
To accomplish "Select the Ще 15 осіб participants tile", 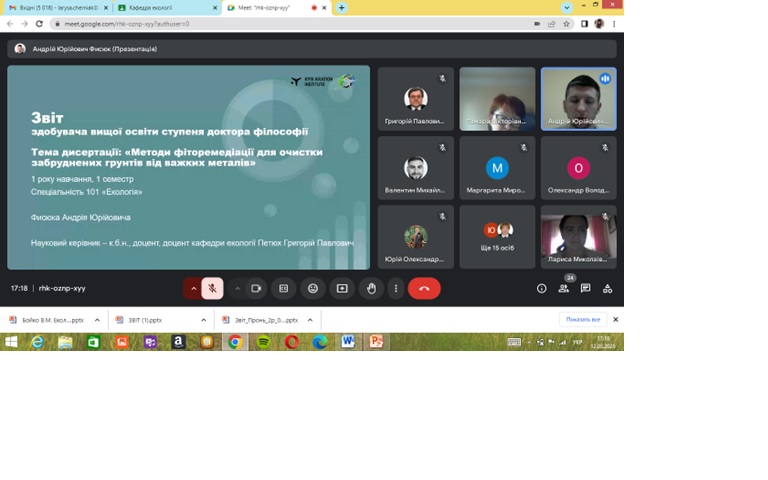I will tap(497, 237).
